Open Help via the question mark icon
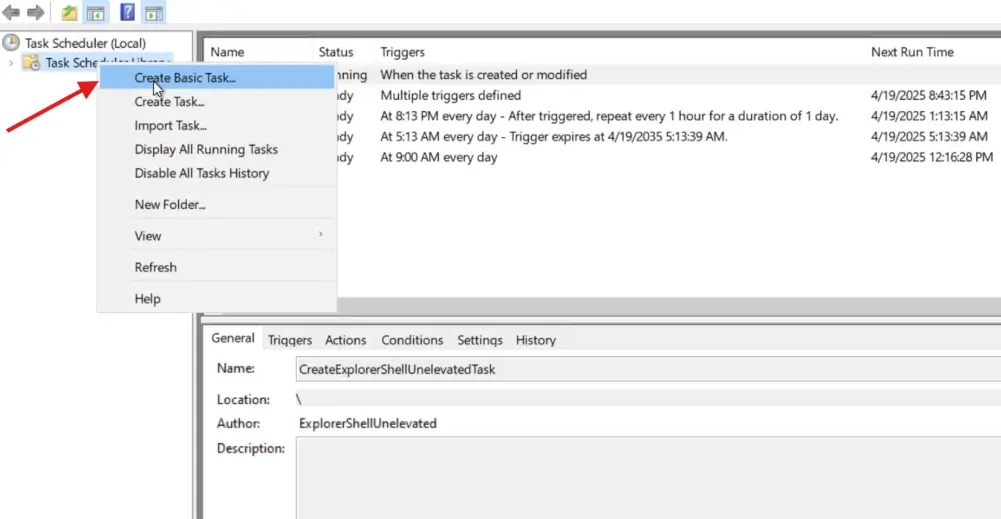The image size is (1001, 519). tap(128, 13)
